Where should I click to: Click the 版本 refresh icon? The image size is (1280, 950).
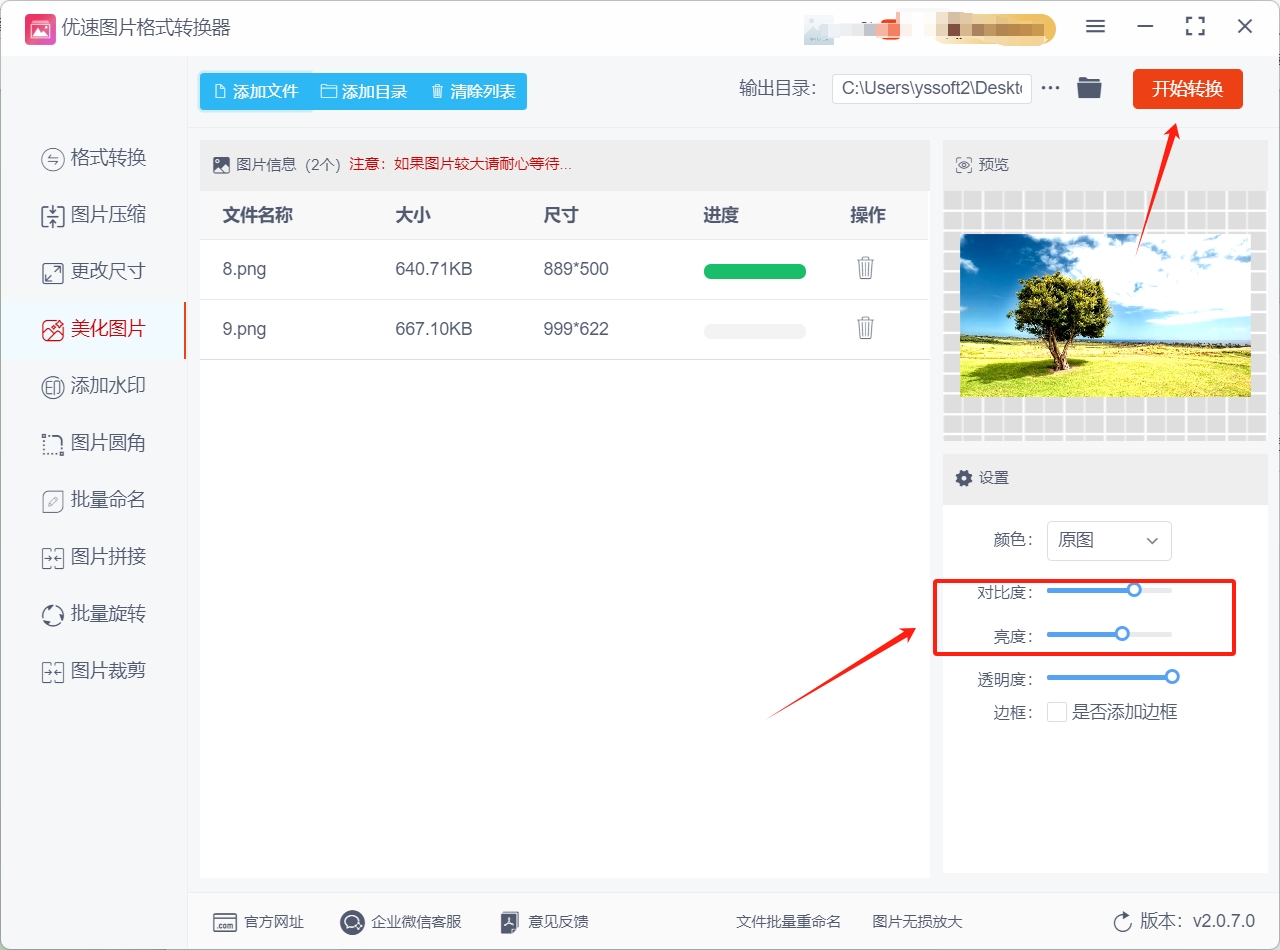click(1122, 921)
